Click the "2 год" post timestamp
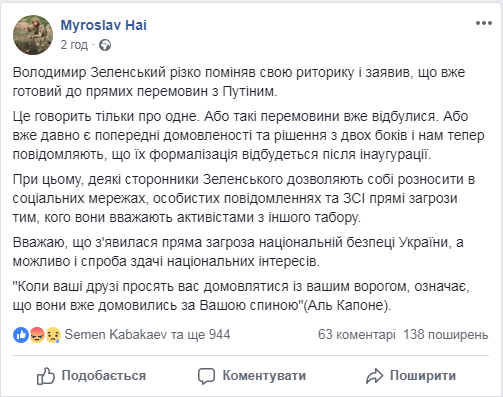Screen dimensions: 503x397 74,45
